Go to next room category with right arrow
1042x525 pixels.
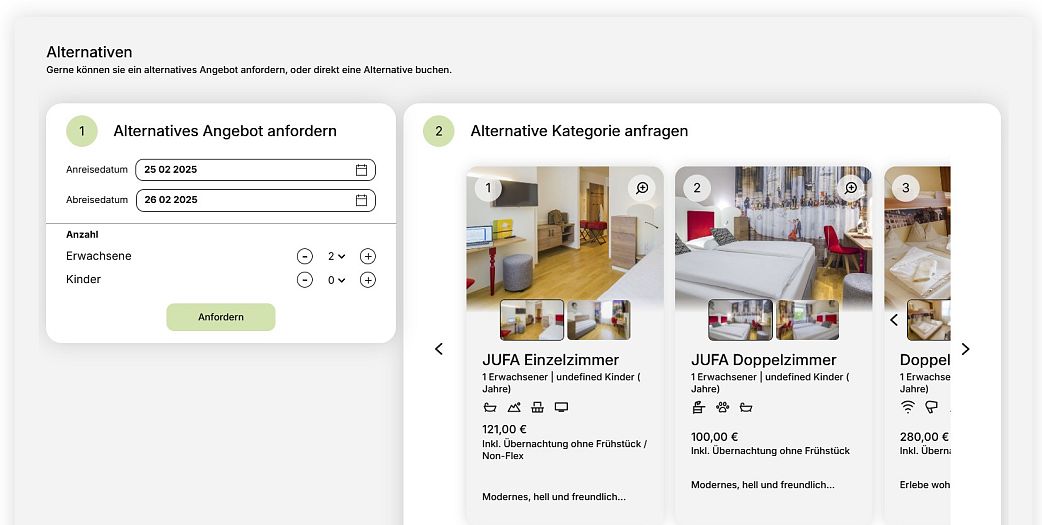(966, 349)
